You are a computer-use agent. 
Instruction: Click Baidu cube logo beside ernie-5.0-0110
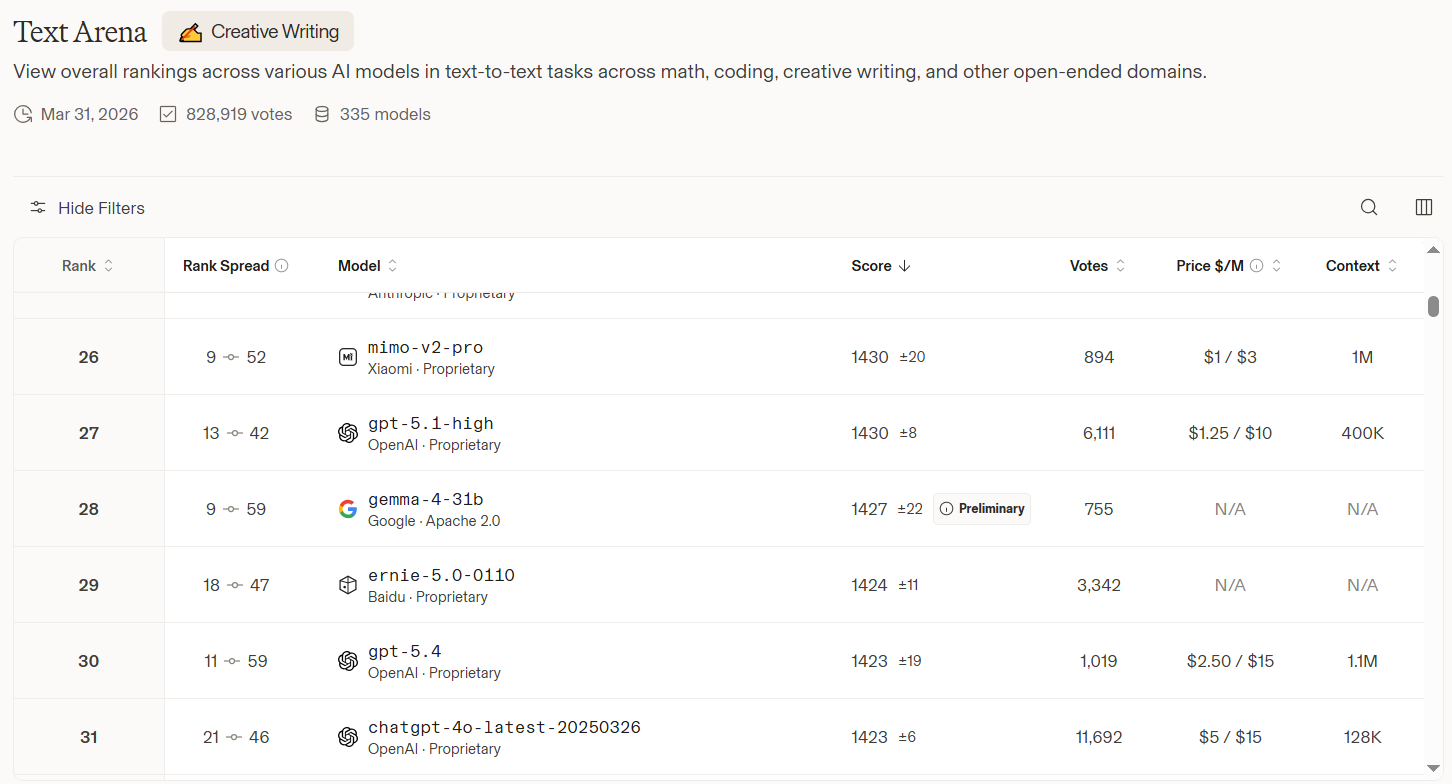[x=348, y=585]
